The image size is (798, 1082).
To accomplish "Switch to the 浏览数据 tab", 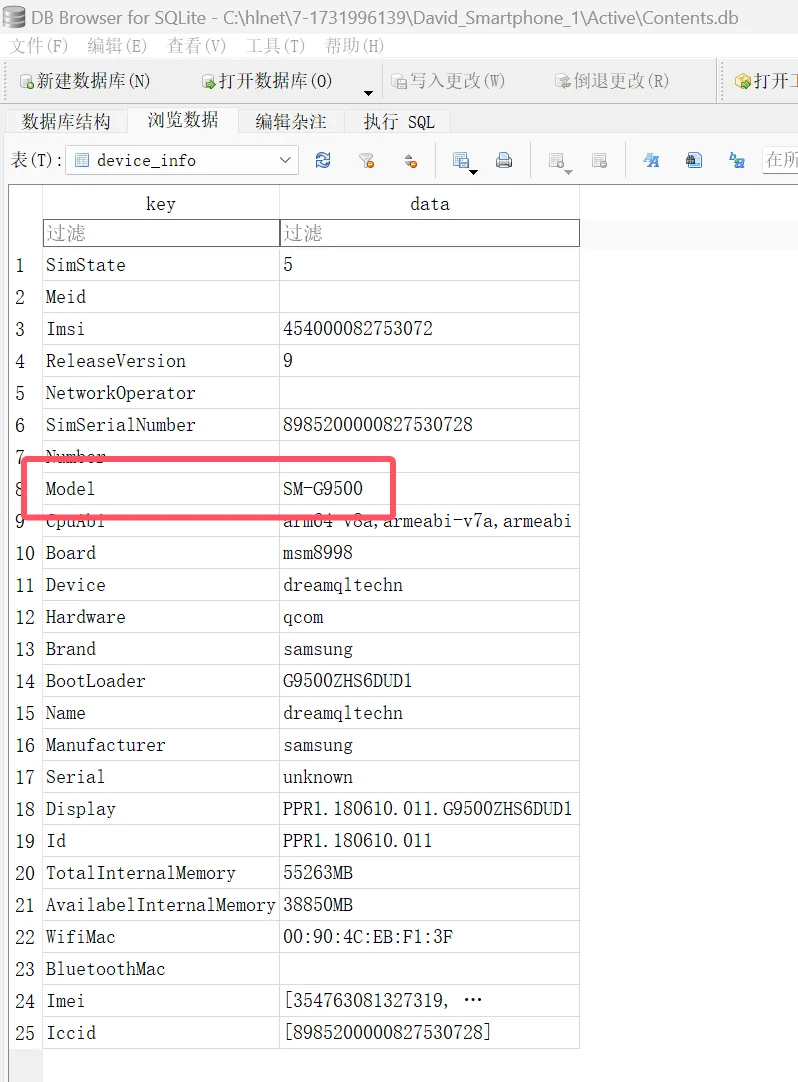I will coord(183,120).
